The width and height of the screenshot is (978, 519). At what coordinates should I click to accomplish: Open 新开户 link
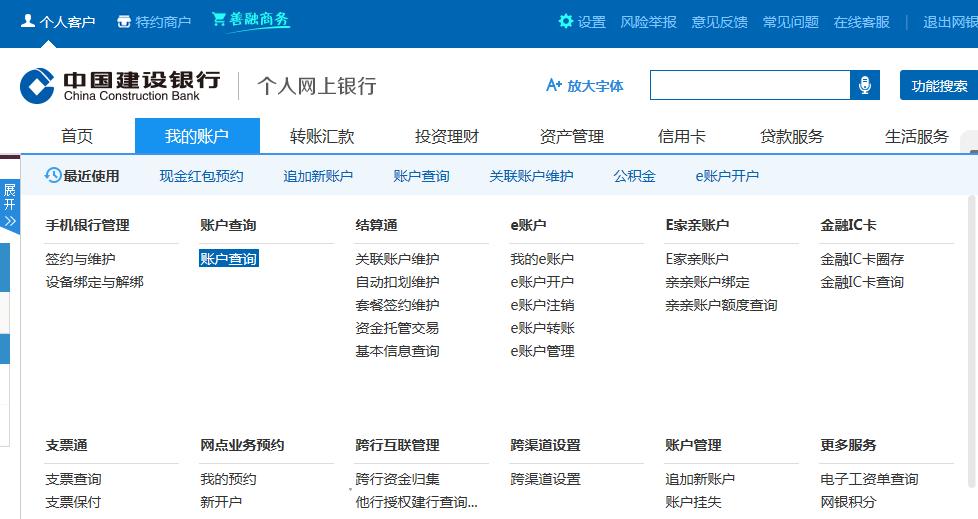pyautogui.click(x=221, y=502)
